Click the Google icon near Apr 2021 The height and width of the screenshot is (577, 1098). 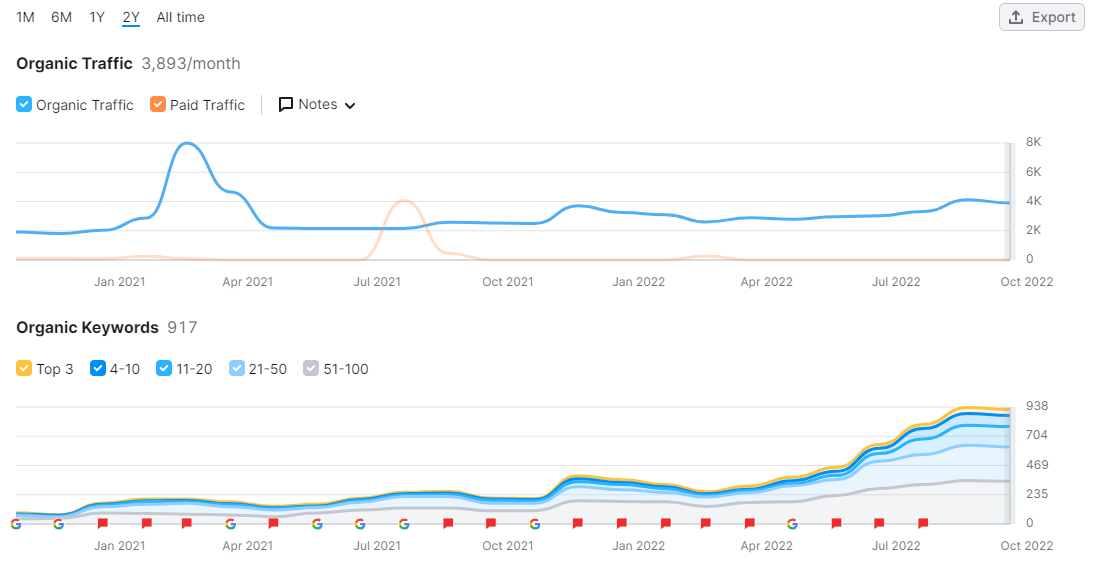230,523
